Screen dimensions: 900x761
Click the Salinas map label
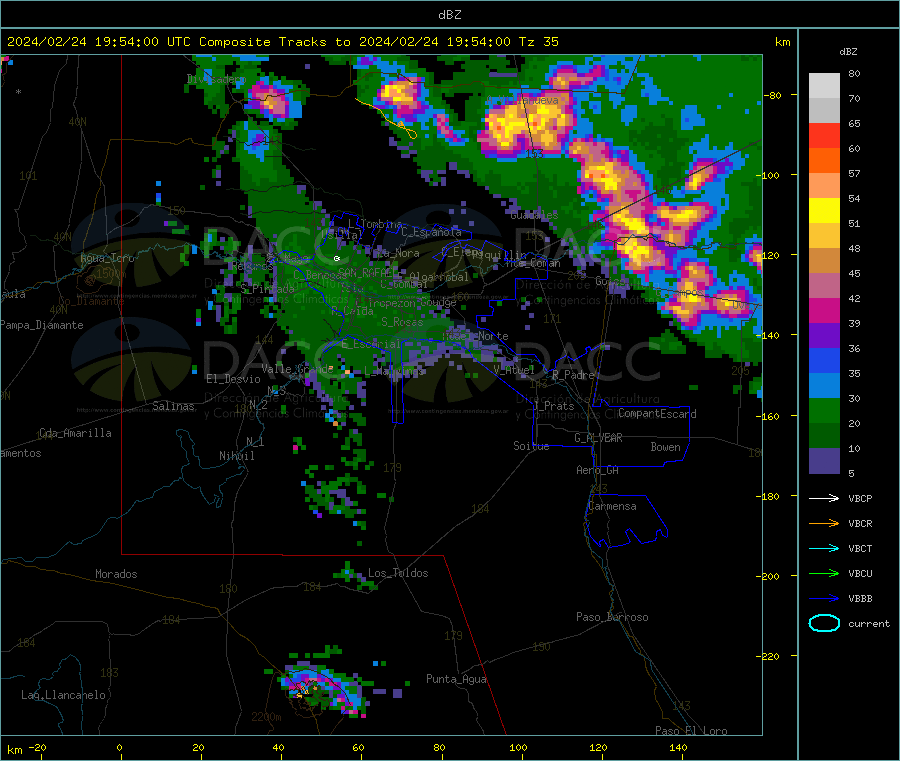coord(173,406)
